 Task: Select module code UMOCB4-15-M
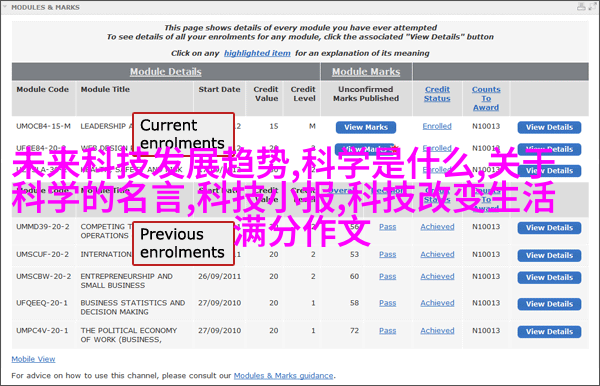[43, 126]
